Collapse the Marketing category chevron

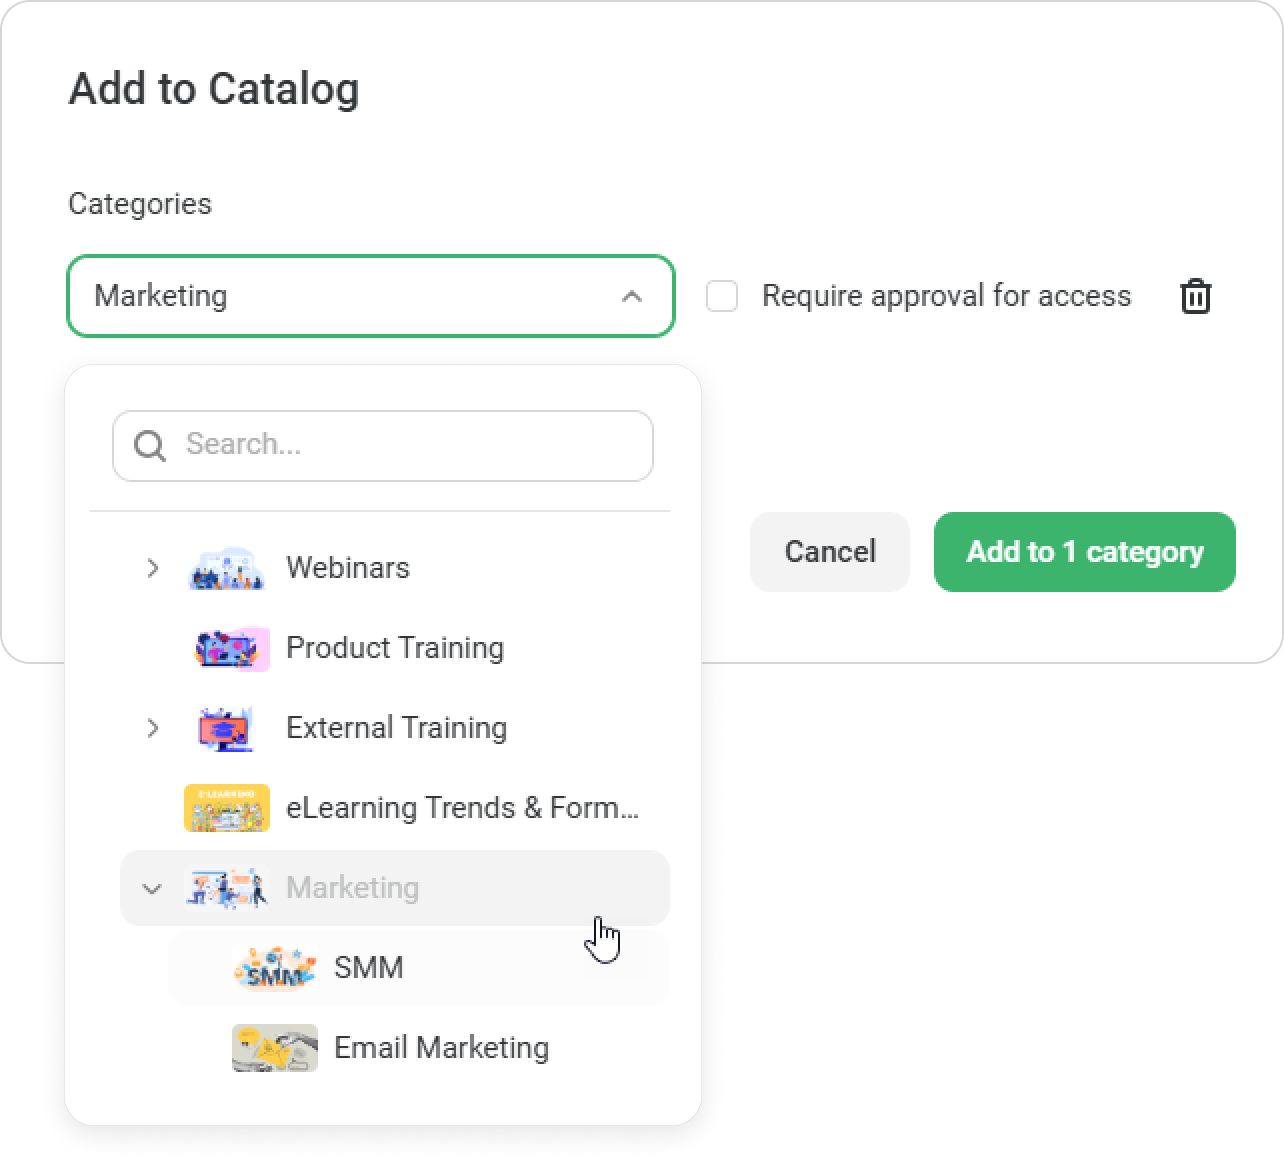click(152, 888)
